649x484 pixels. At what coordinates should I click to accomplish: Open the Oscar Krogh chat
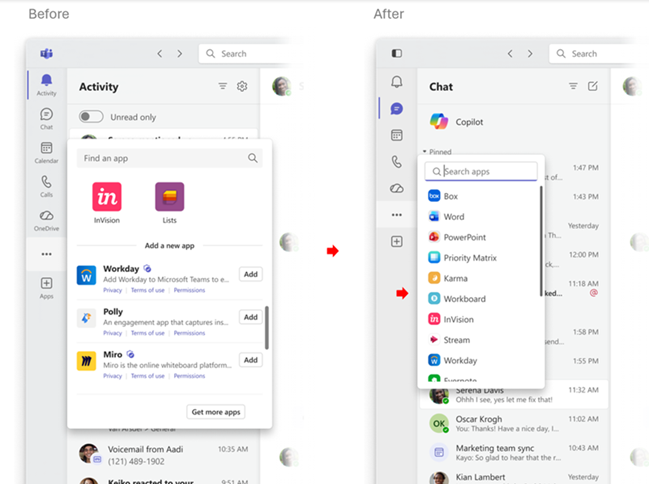(514, 424)
